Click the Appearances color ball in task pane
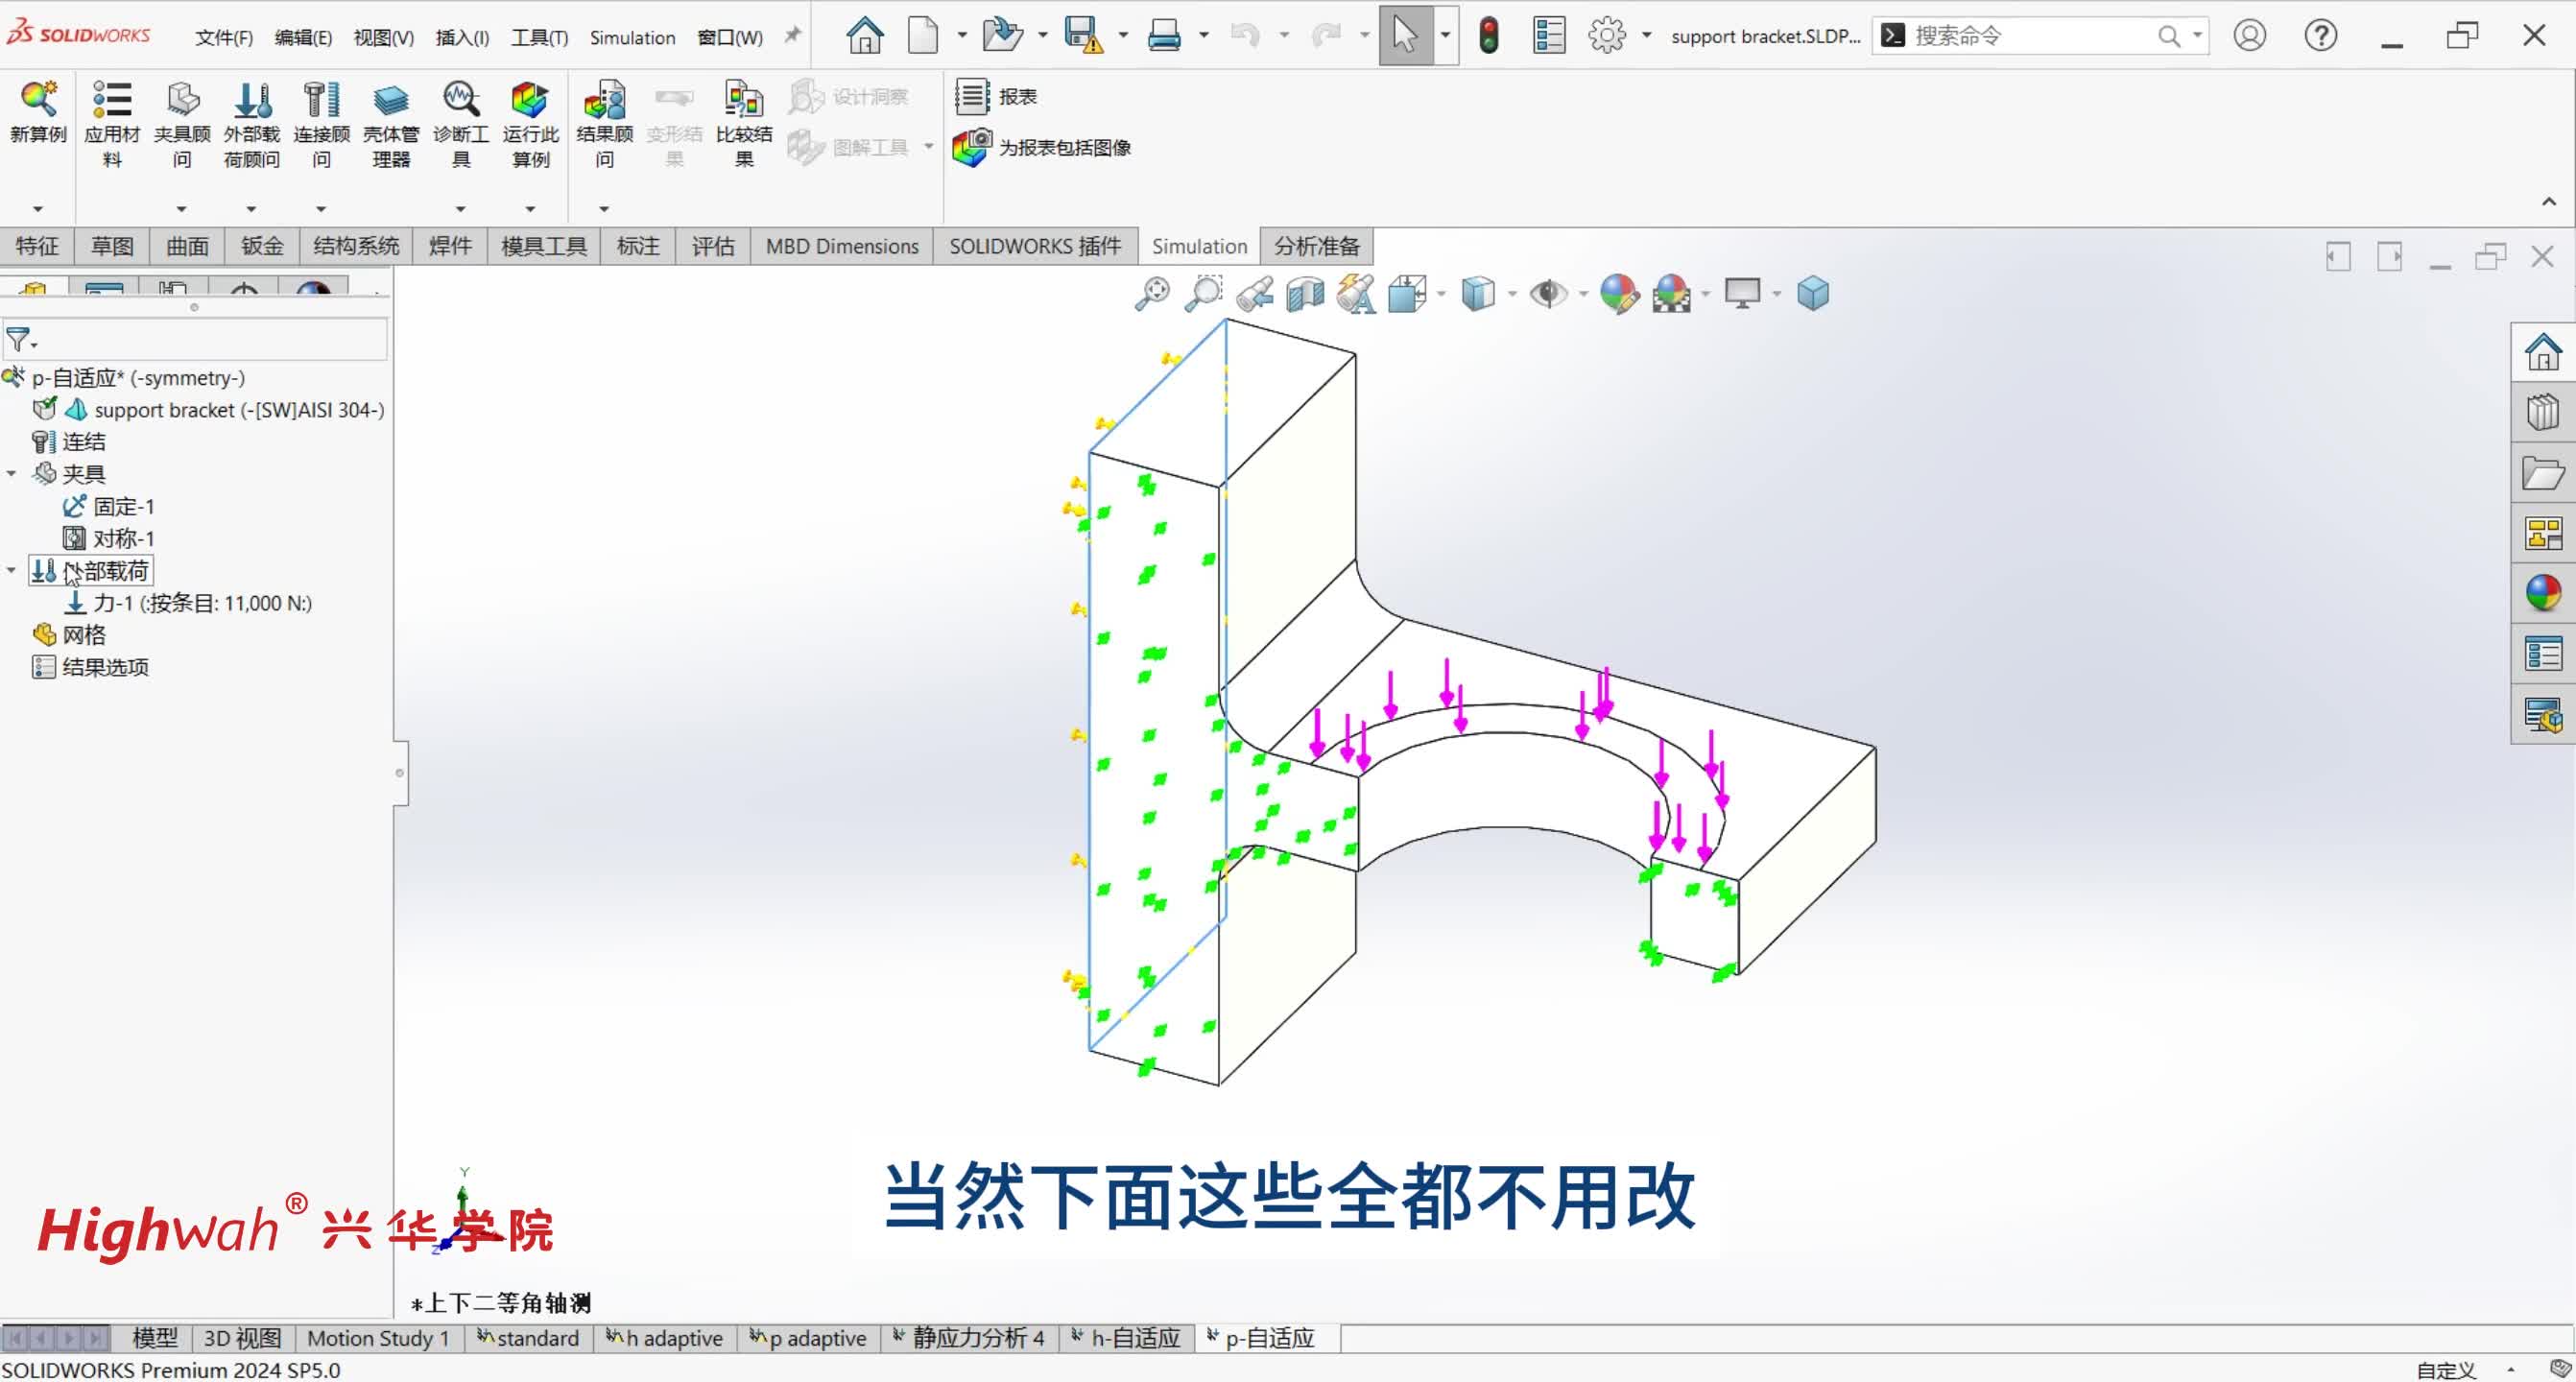Viewport: 2576px width, 1382px height. pos(2542,593)
